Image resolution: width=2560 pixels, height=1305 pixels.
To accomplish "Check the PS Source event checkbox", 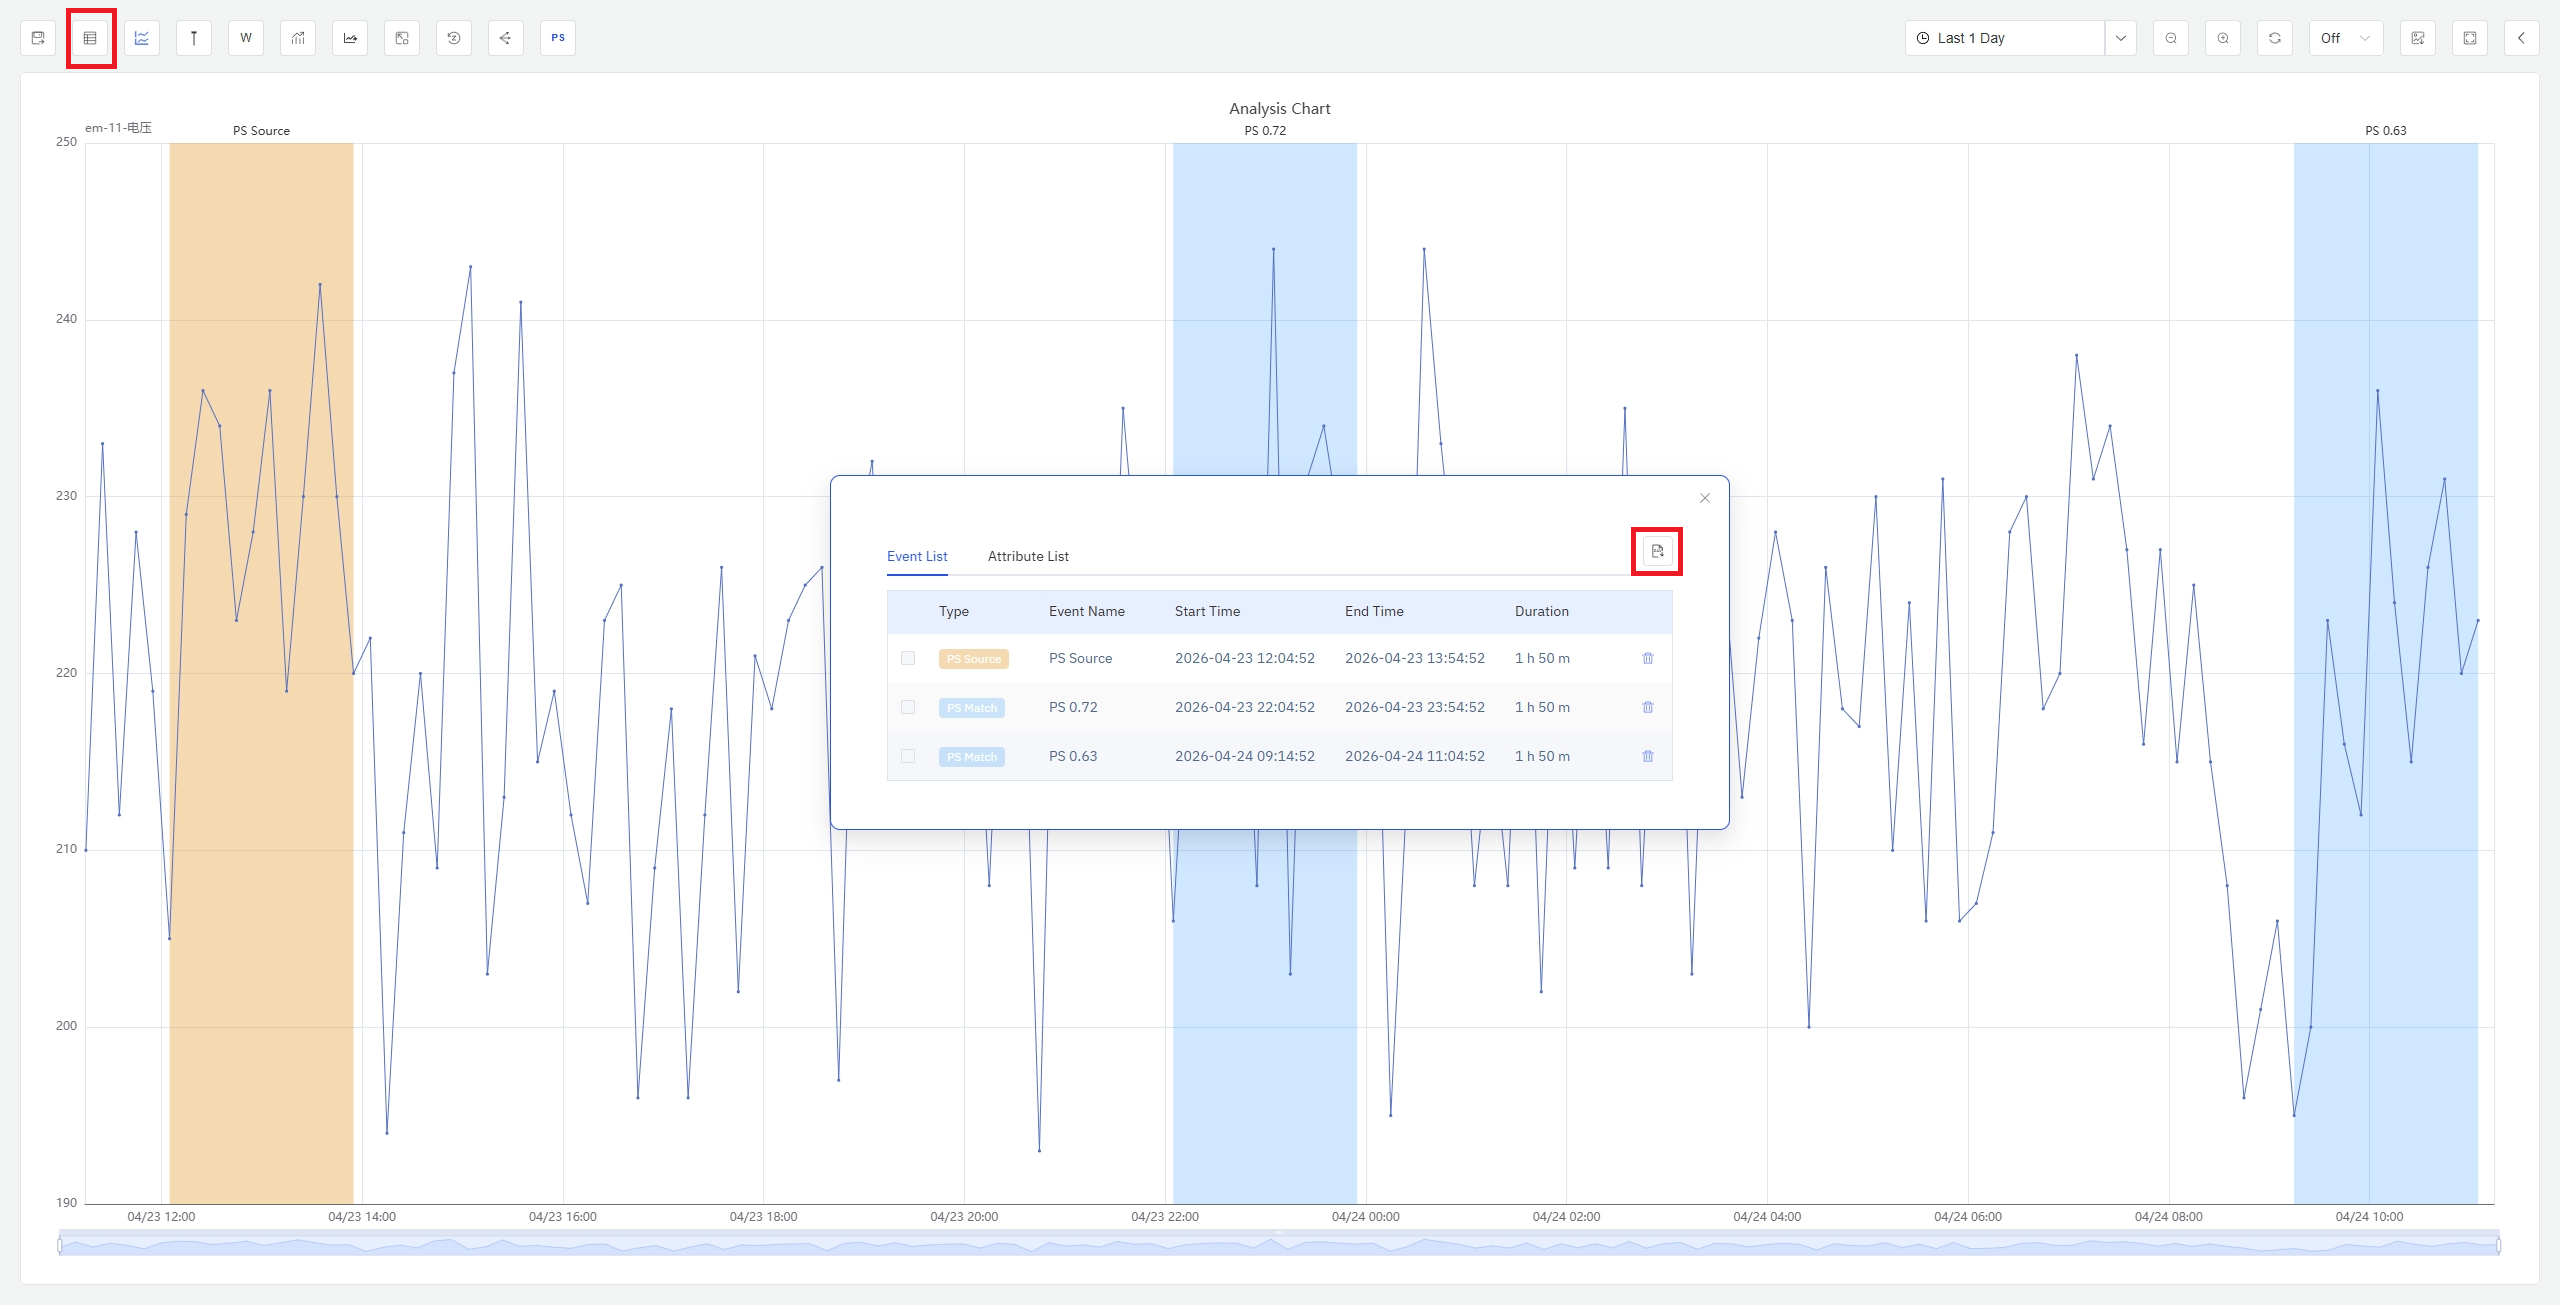I will coord(908,658).
